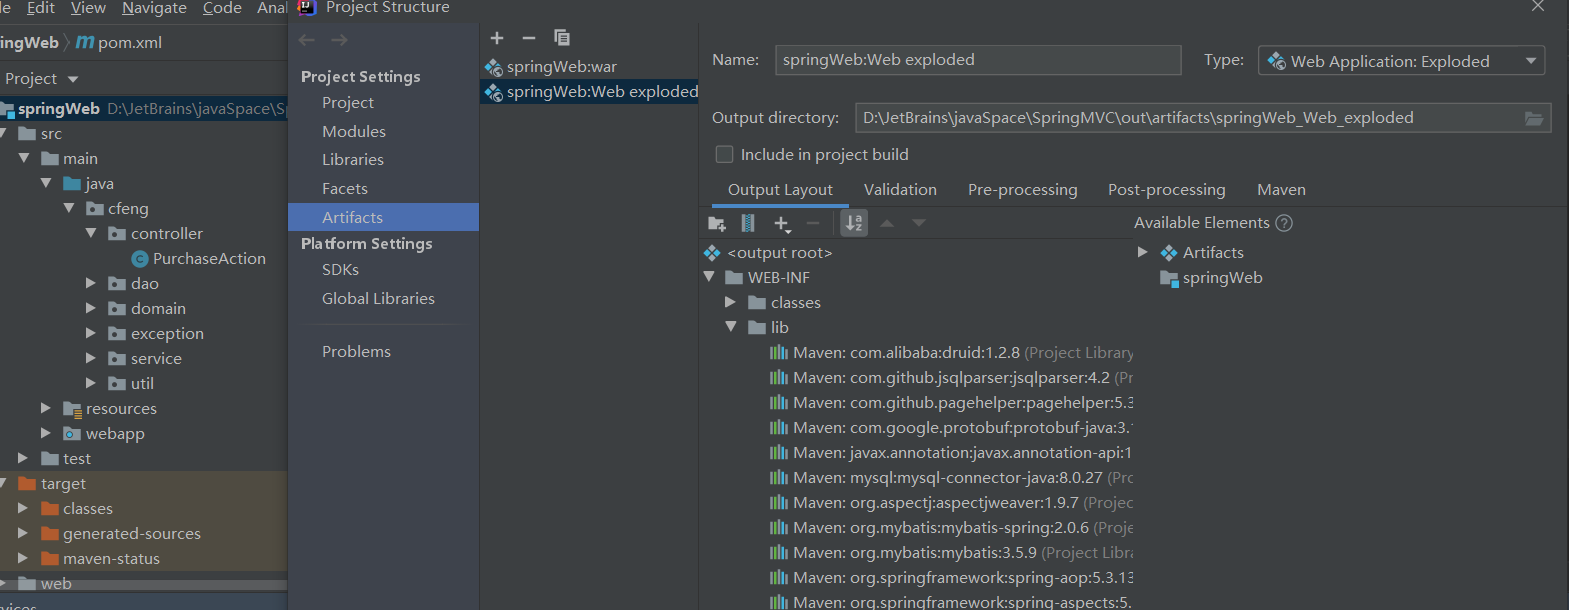Viewport: 1569px width, 610px height.
Task: Select maven-status folder in project tree
Action: (x=111, y=559)
